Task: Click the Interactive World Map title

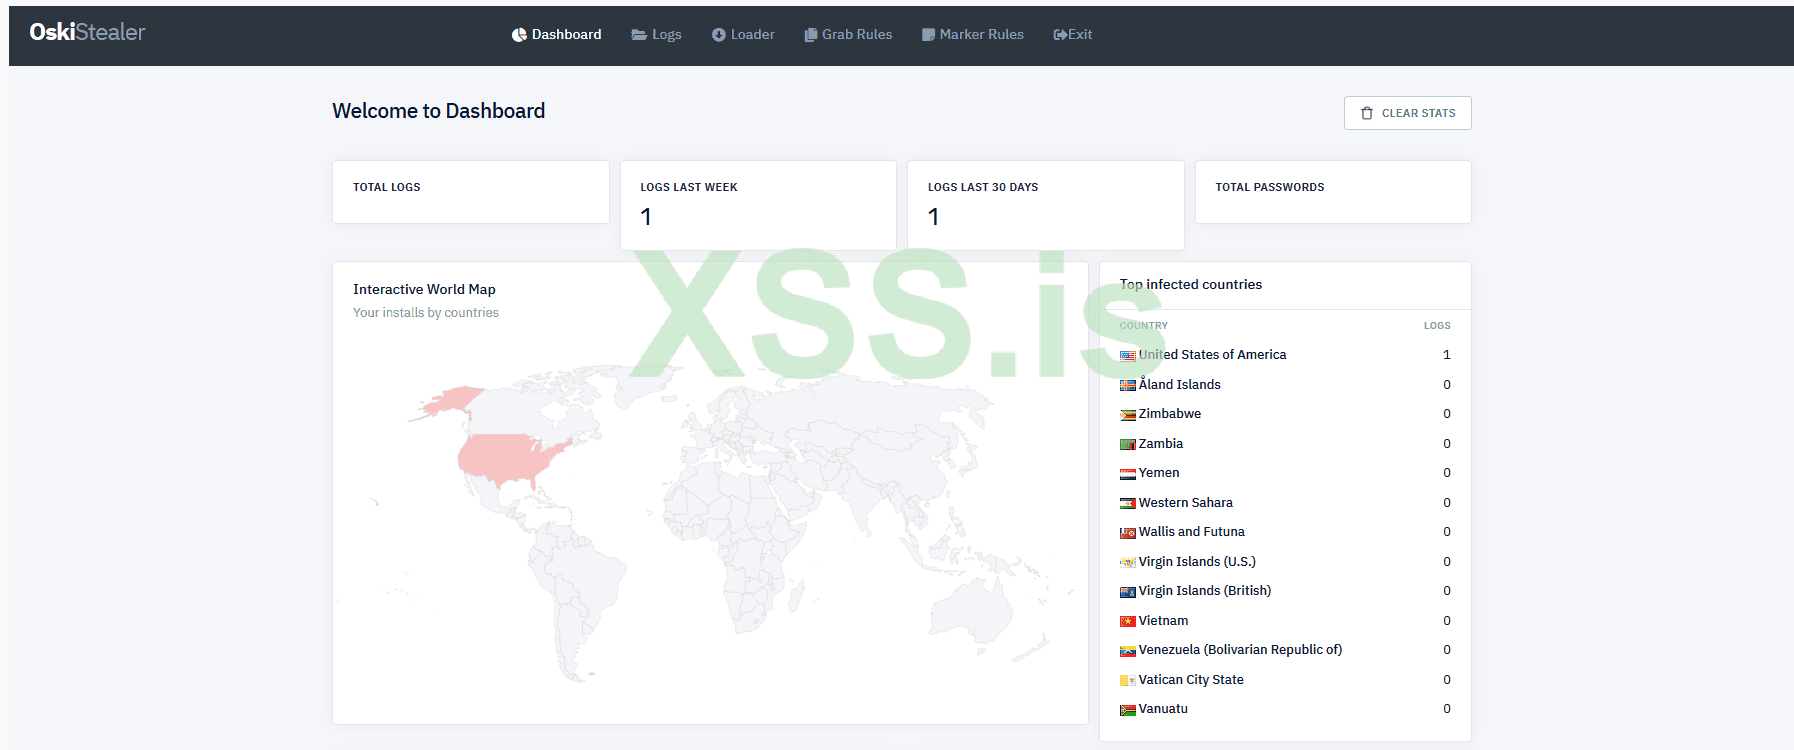Action: click(x=424, y=289)
